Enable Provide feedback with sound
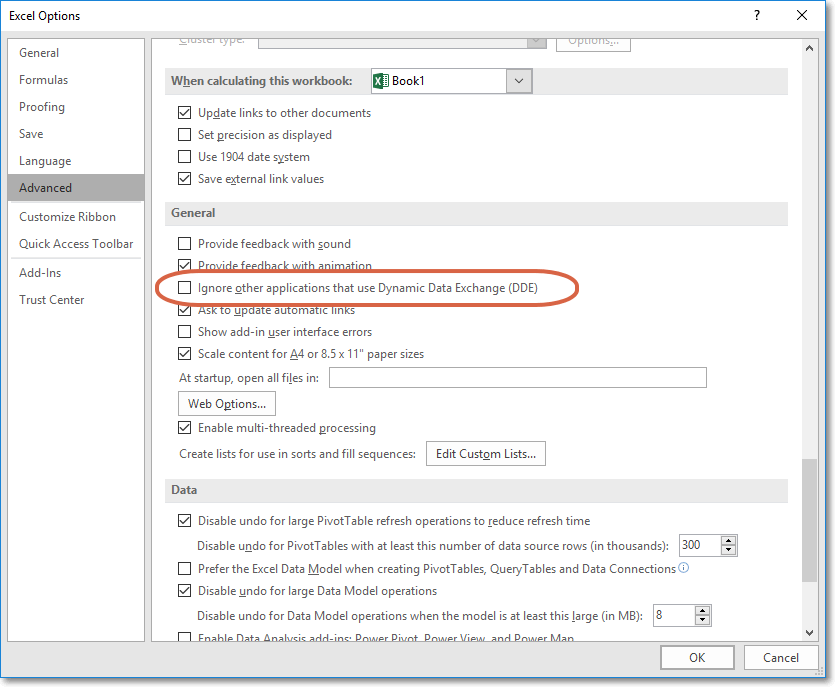This screenshot has height=687, width=835. [x=185, y=243]
